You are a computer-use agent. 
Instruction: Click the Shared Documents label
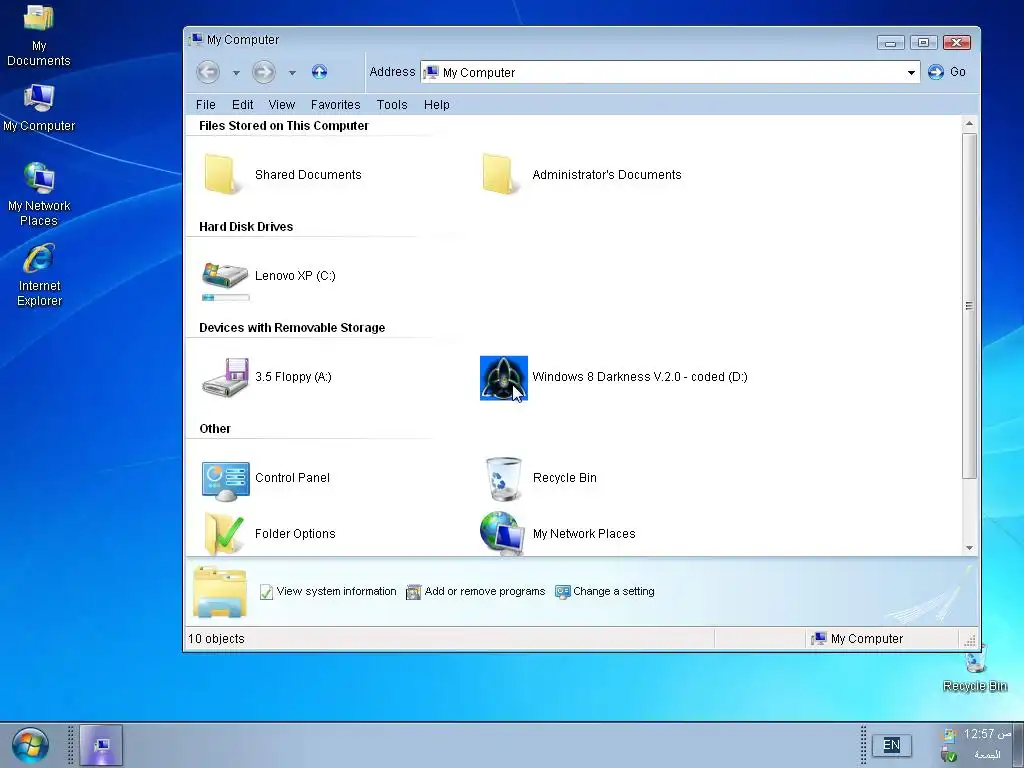[308, 174]
